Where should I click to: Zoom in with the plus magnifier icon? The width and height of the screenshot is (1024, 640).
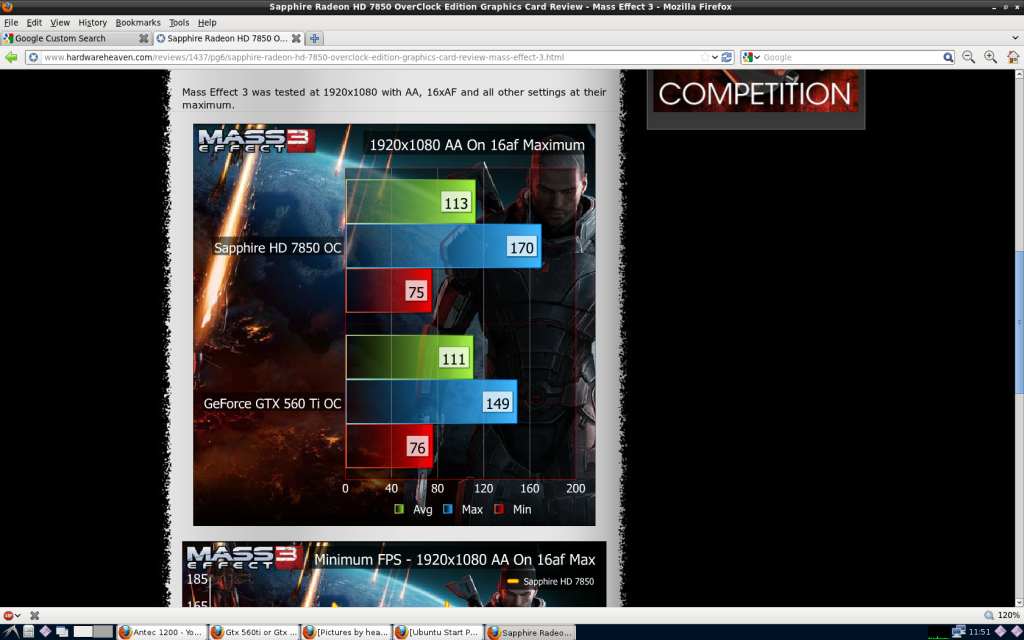point(991,57)
